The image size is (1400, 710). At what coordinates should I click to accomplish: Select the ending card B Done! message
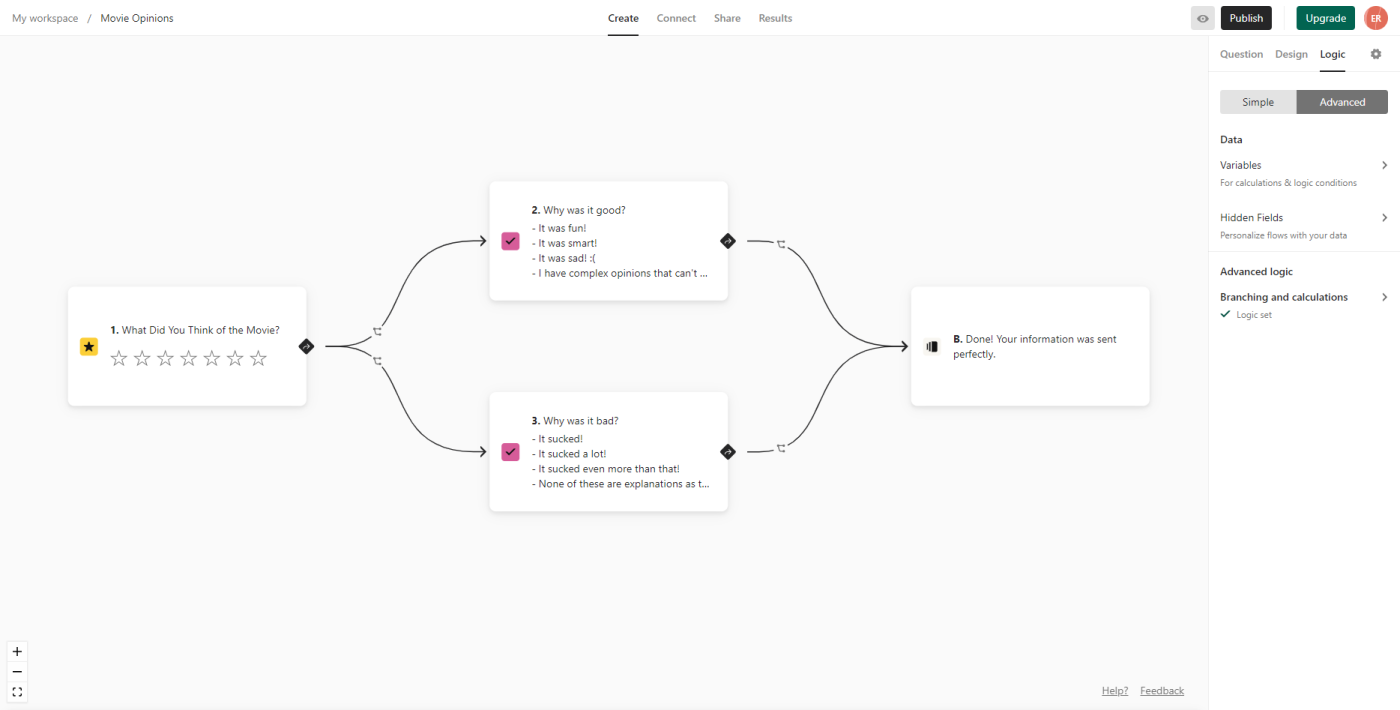tap(1030, 346)
